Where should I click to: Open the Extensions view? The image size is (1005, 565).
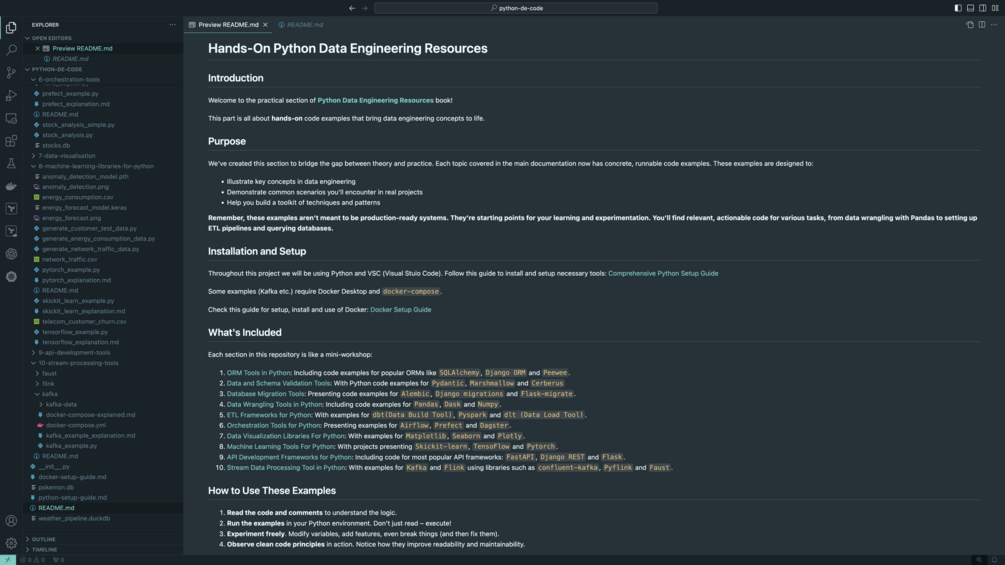11,141
